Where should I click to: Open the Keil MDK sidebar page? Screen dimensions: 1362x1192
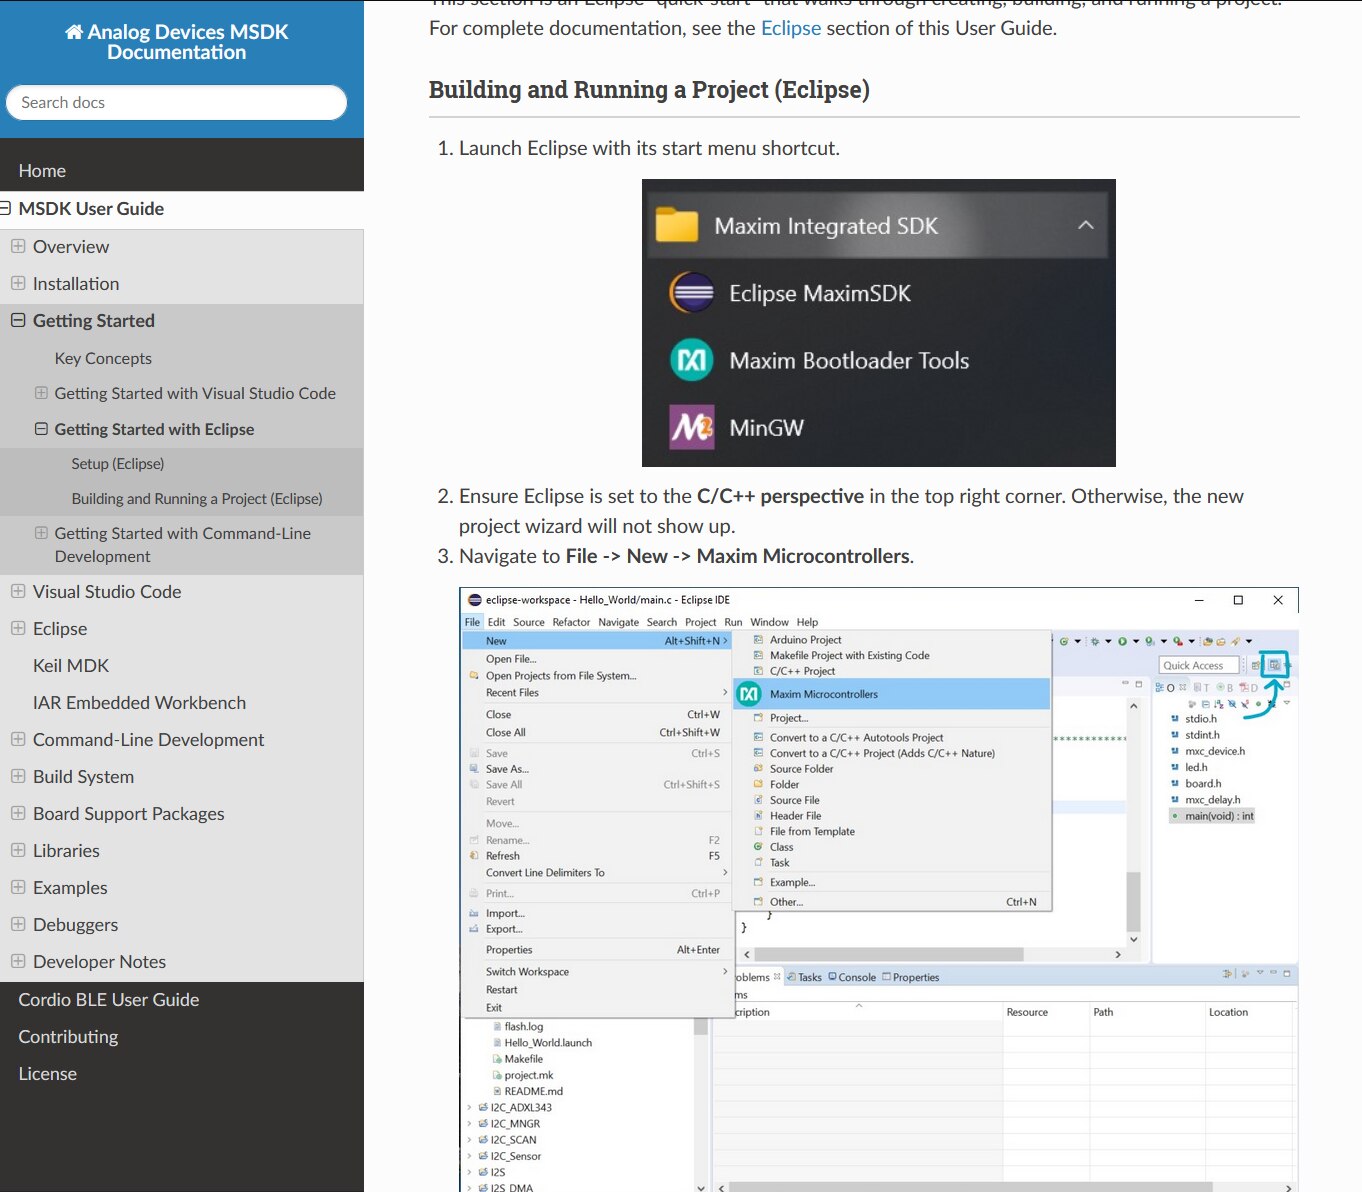pos(71,666)
